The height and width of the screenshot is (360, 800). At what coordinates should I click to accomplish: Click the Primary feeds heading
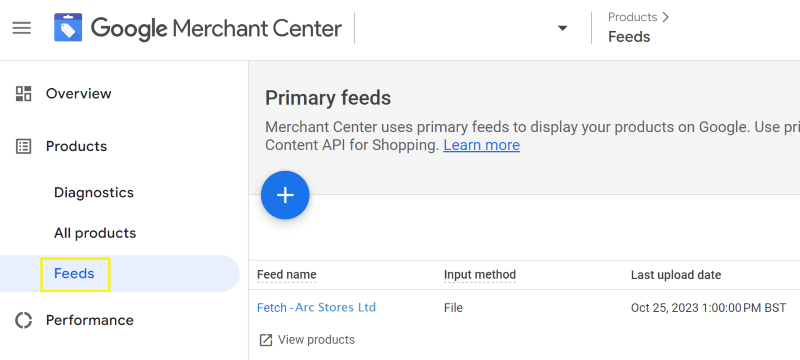coord(328,98)
